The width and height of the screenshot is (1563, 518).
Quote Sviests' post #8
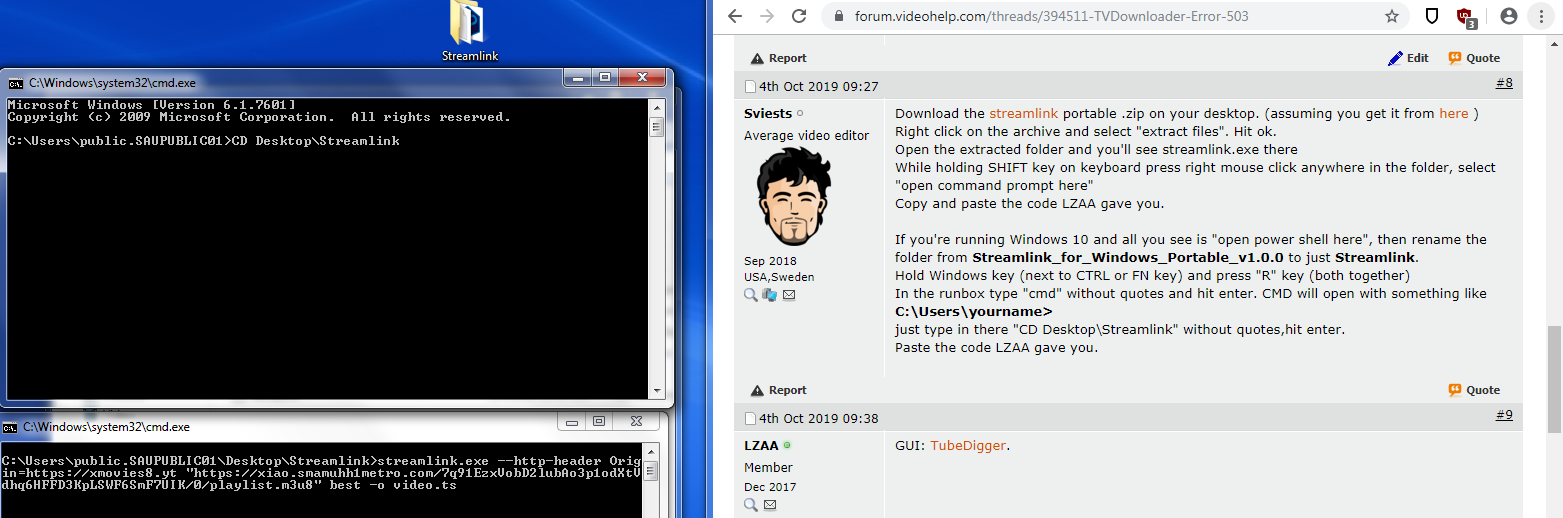(1474, 390)
